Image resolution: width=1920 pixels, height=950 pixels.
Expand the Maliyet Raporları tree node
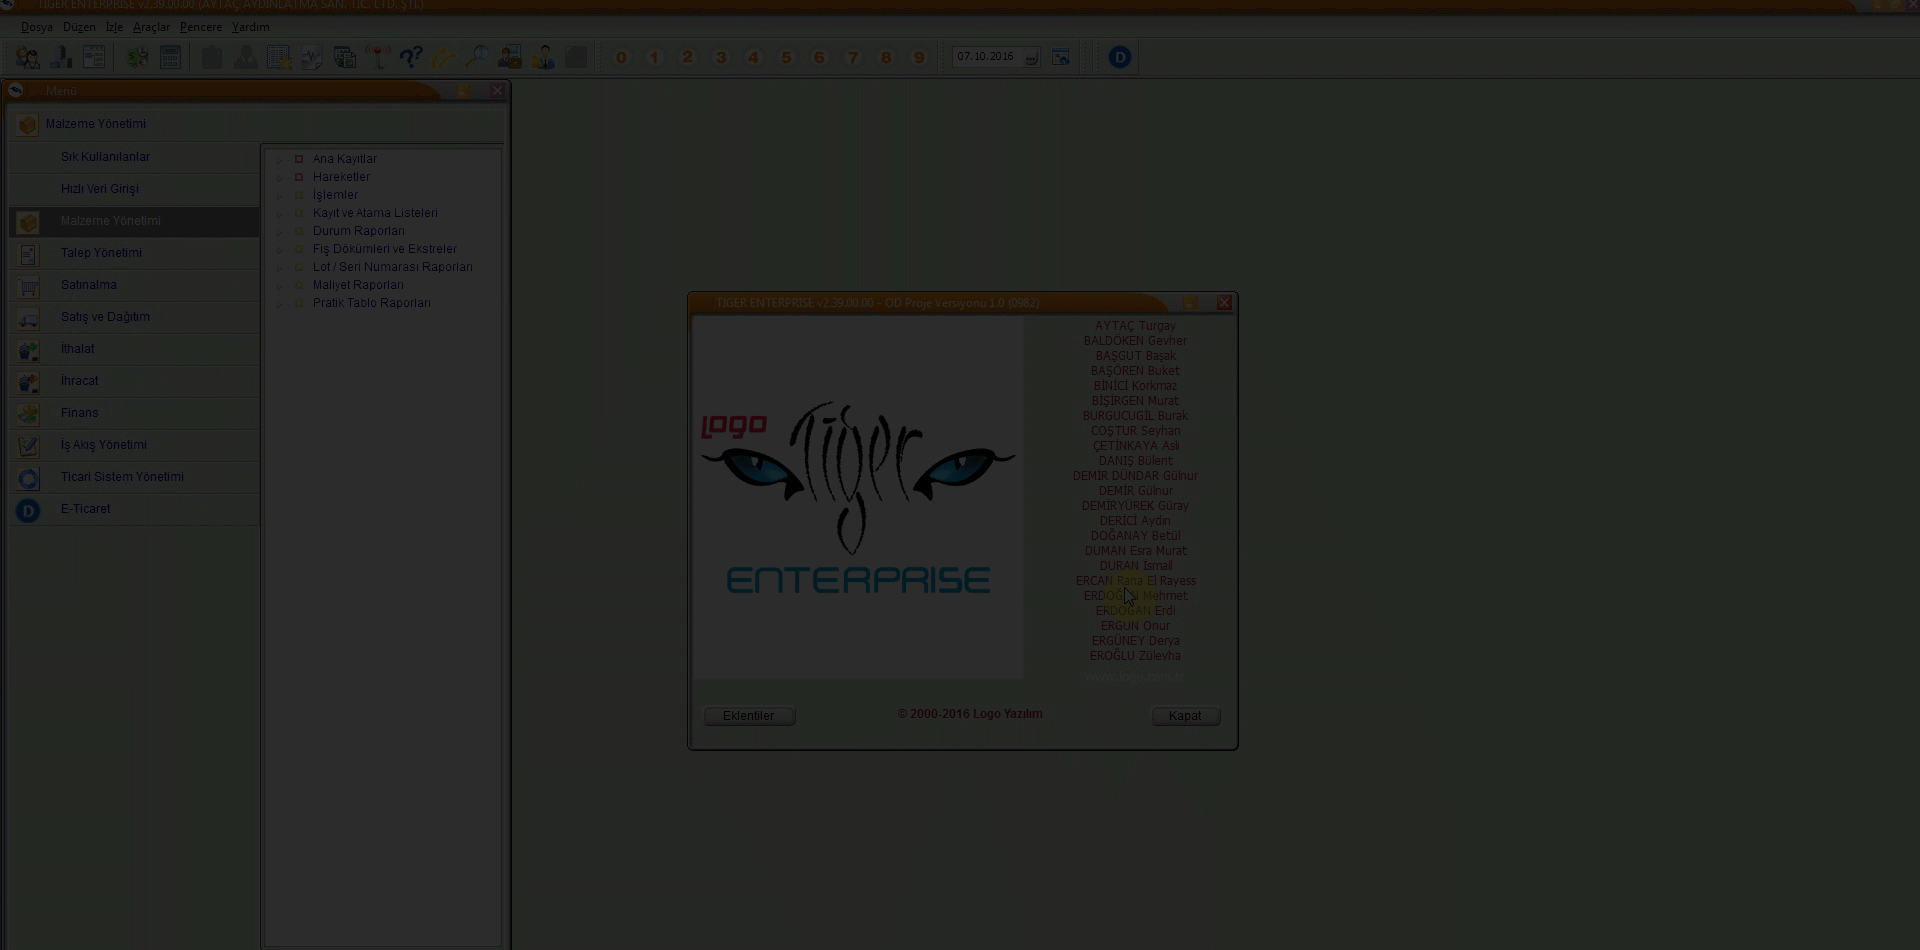coord(280,286)
